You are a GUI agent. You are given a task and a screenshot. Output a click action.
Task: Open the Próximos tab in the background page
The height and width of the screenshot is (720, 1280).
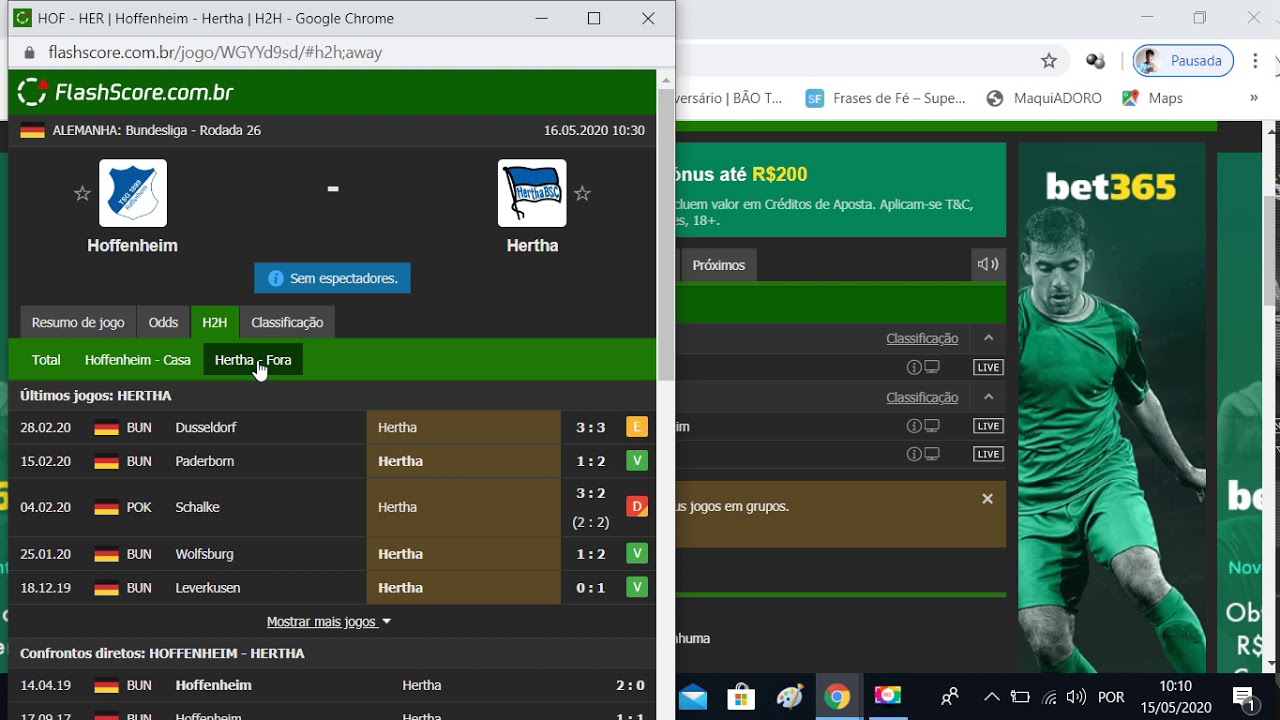(x=719, y=265)
